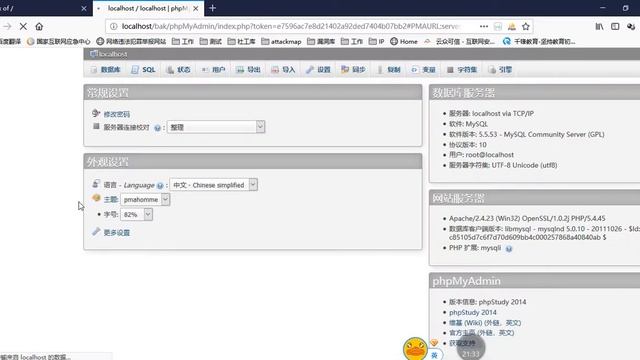Viewport: 640px width, 360px height.
Task: Open the server connection collation dropdown
Action: 216,127
